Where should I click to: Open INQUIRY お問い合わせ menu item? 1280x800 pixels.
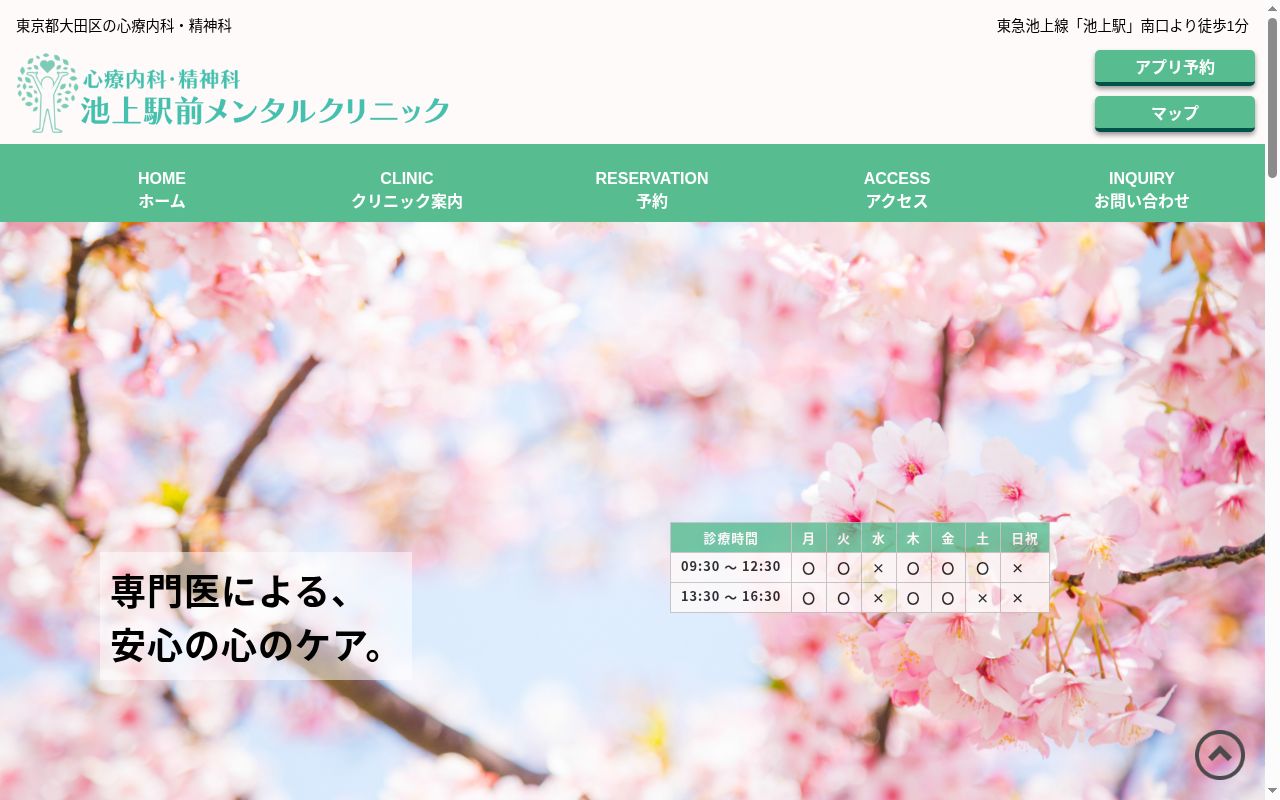tap(1142, 189)
